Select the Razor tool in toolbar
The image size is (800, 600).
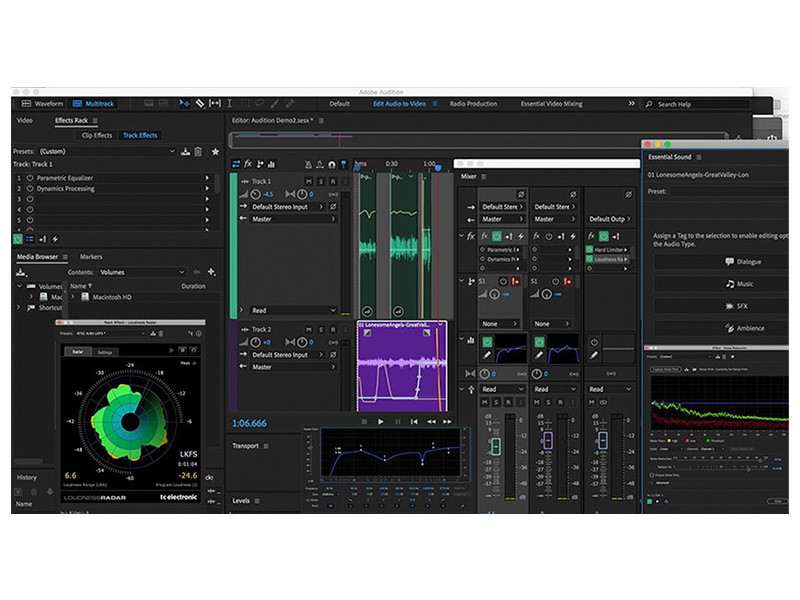pos(200,104)
